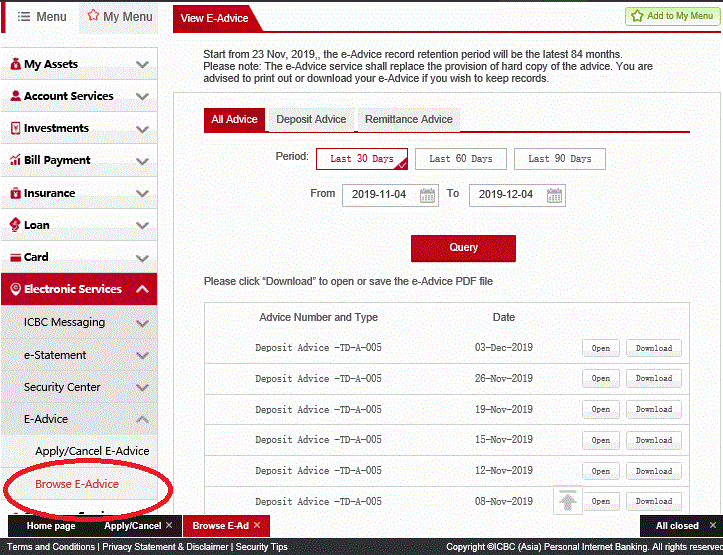The width and height of the screenshot is (723, 555).
Task: Switch to the Home page bottom tab
Action: point(51,526)
